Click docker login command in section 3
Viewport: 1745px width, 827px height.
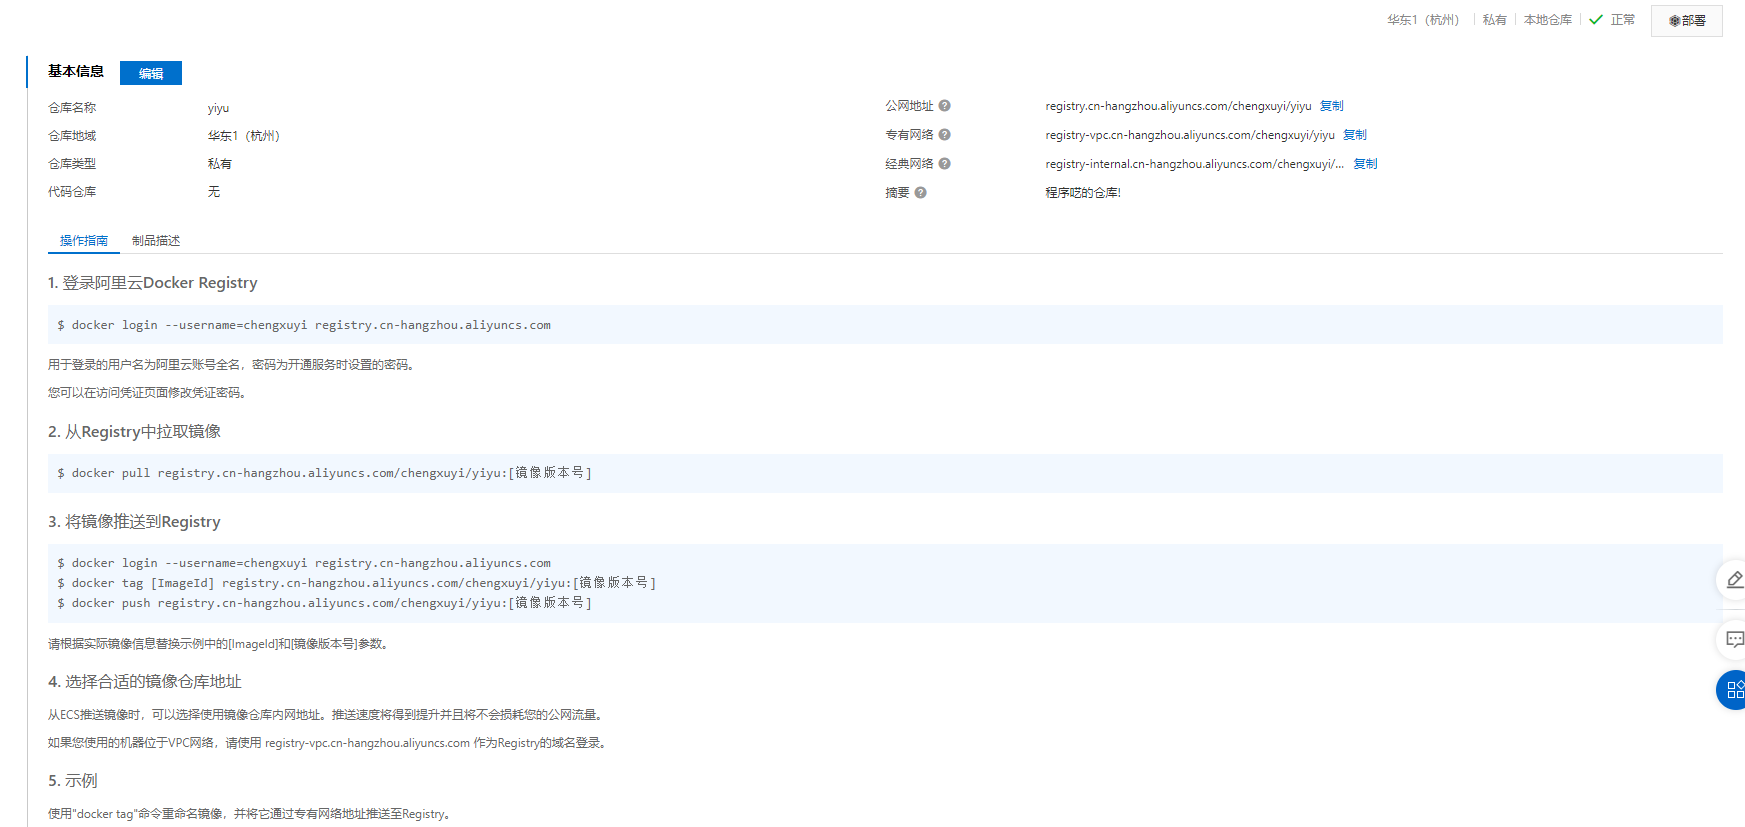(x=304, y=563)
